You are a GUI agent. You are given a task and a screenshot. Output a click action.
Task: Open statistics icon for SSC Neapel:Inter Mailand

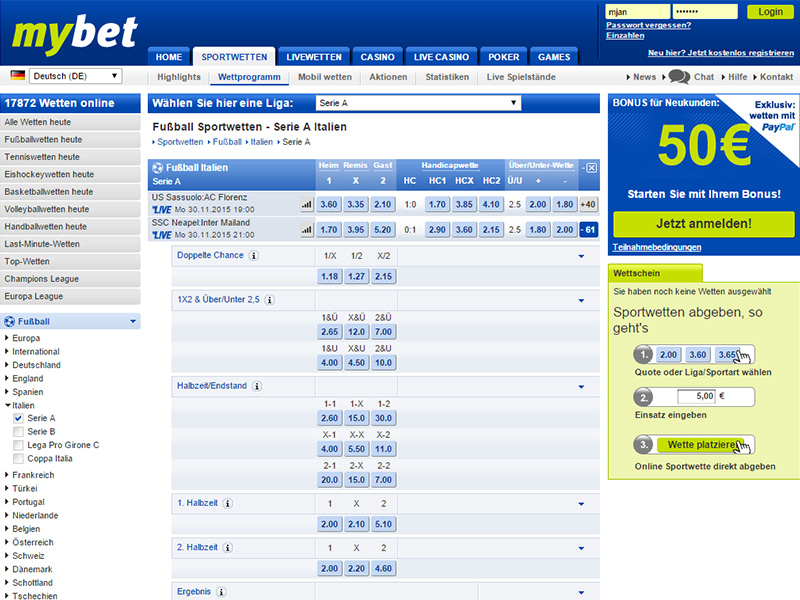[x=307, y=230]
